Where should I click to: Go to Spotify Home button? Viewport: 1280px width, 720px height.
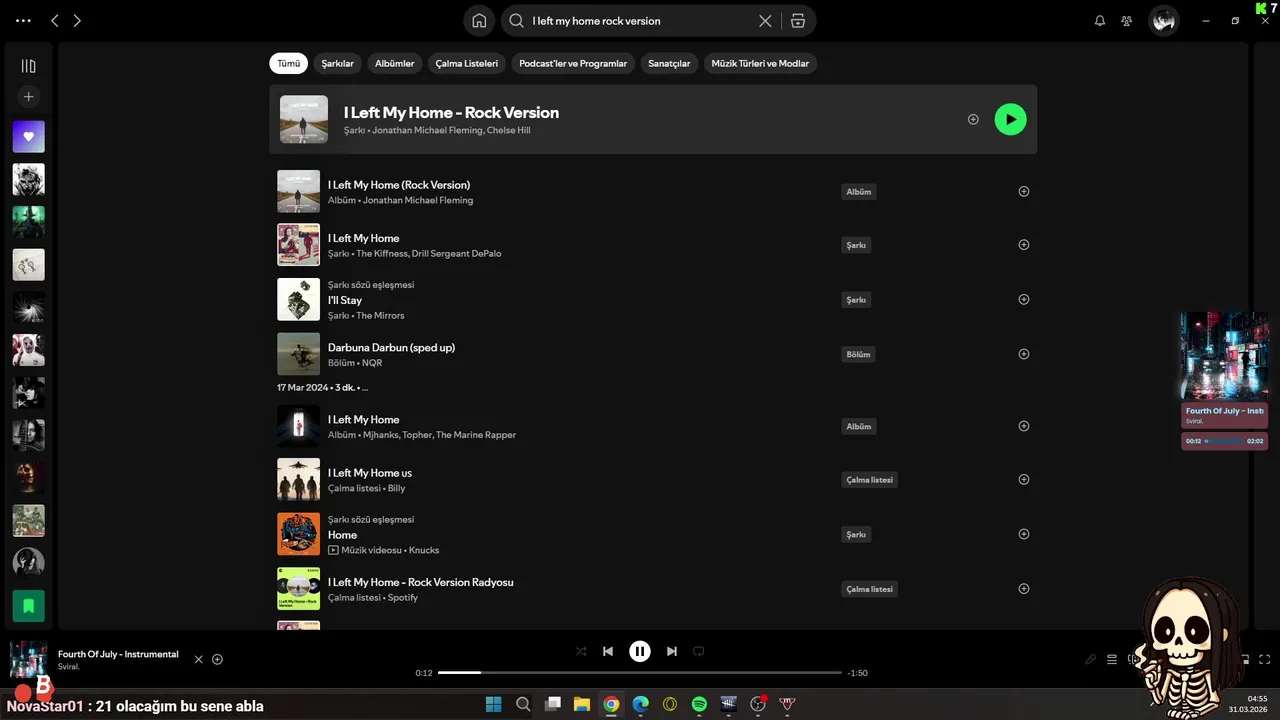point(479,21)
